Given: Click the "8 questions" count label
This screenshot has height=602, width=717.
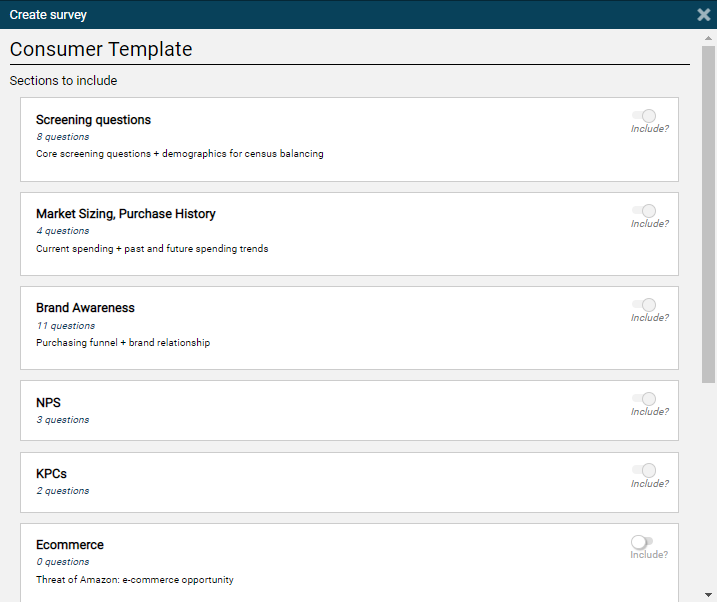Looking at the screenshot, I should click(62, 137).
